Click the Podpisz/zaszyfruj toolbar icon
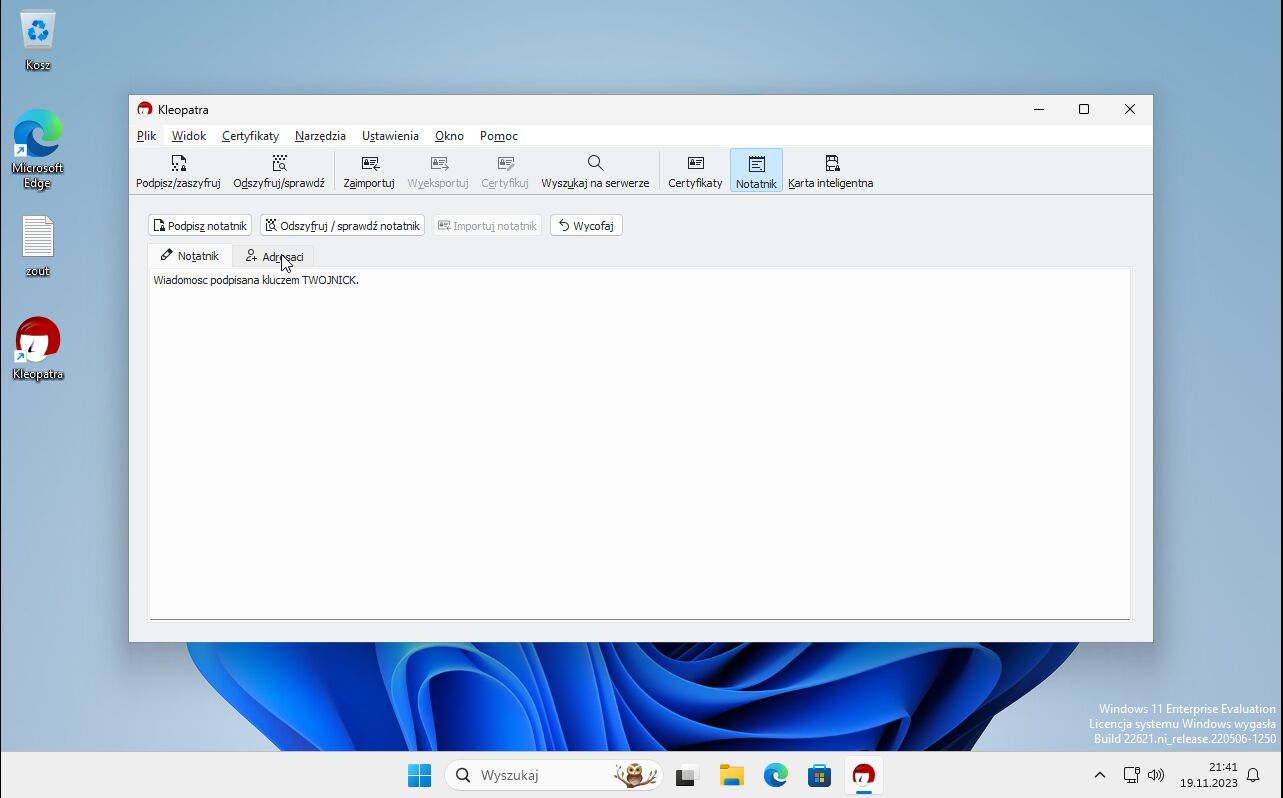Screen dimensions: 1283x798 (x=178, y=171)
